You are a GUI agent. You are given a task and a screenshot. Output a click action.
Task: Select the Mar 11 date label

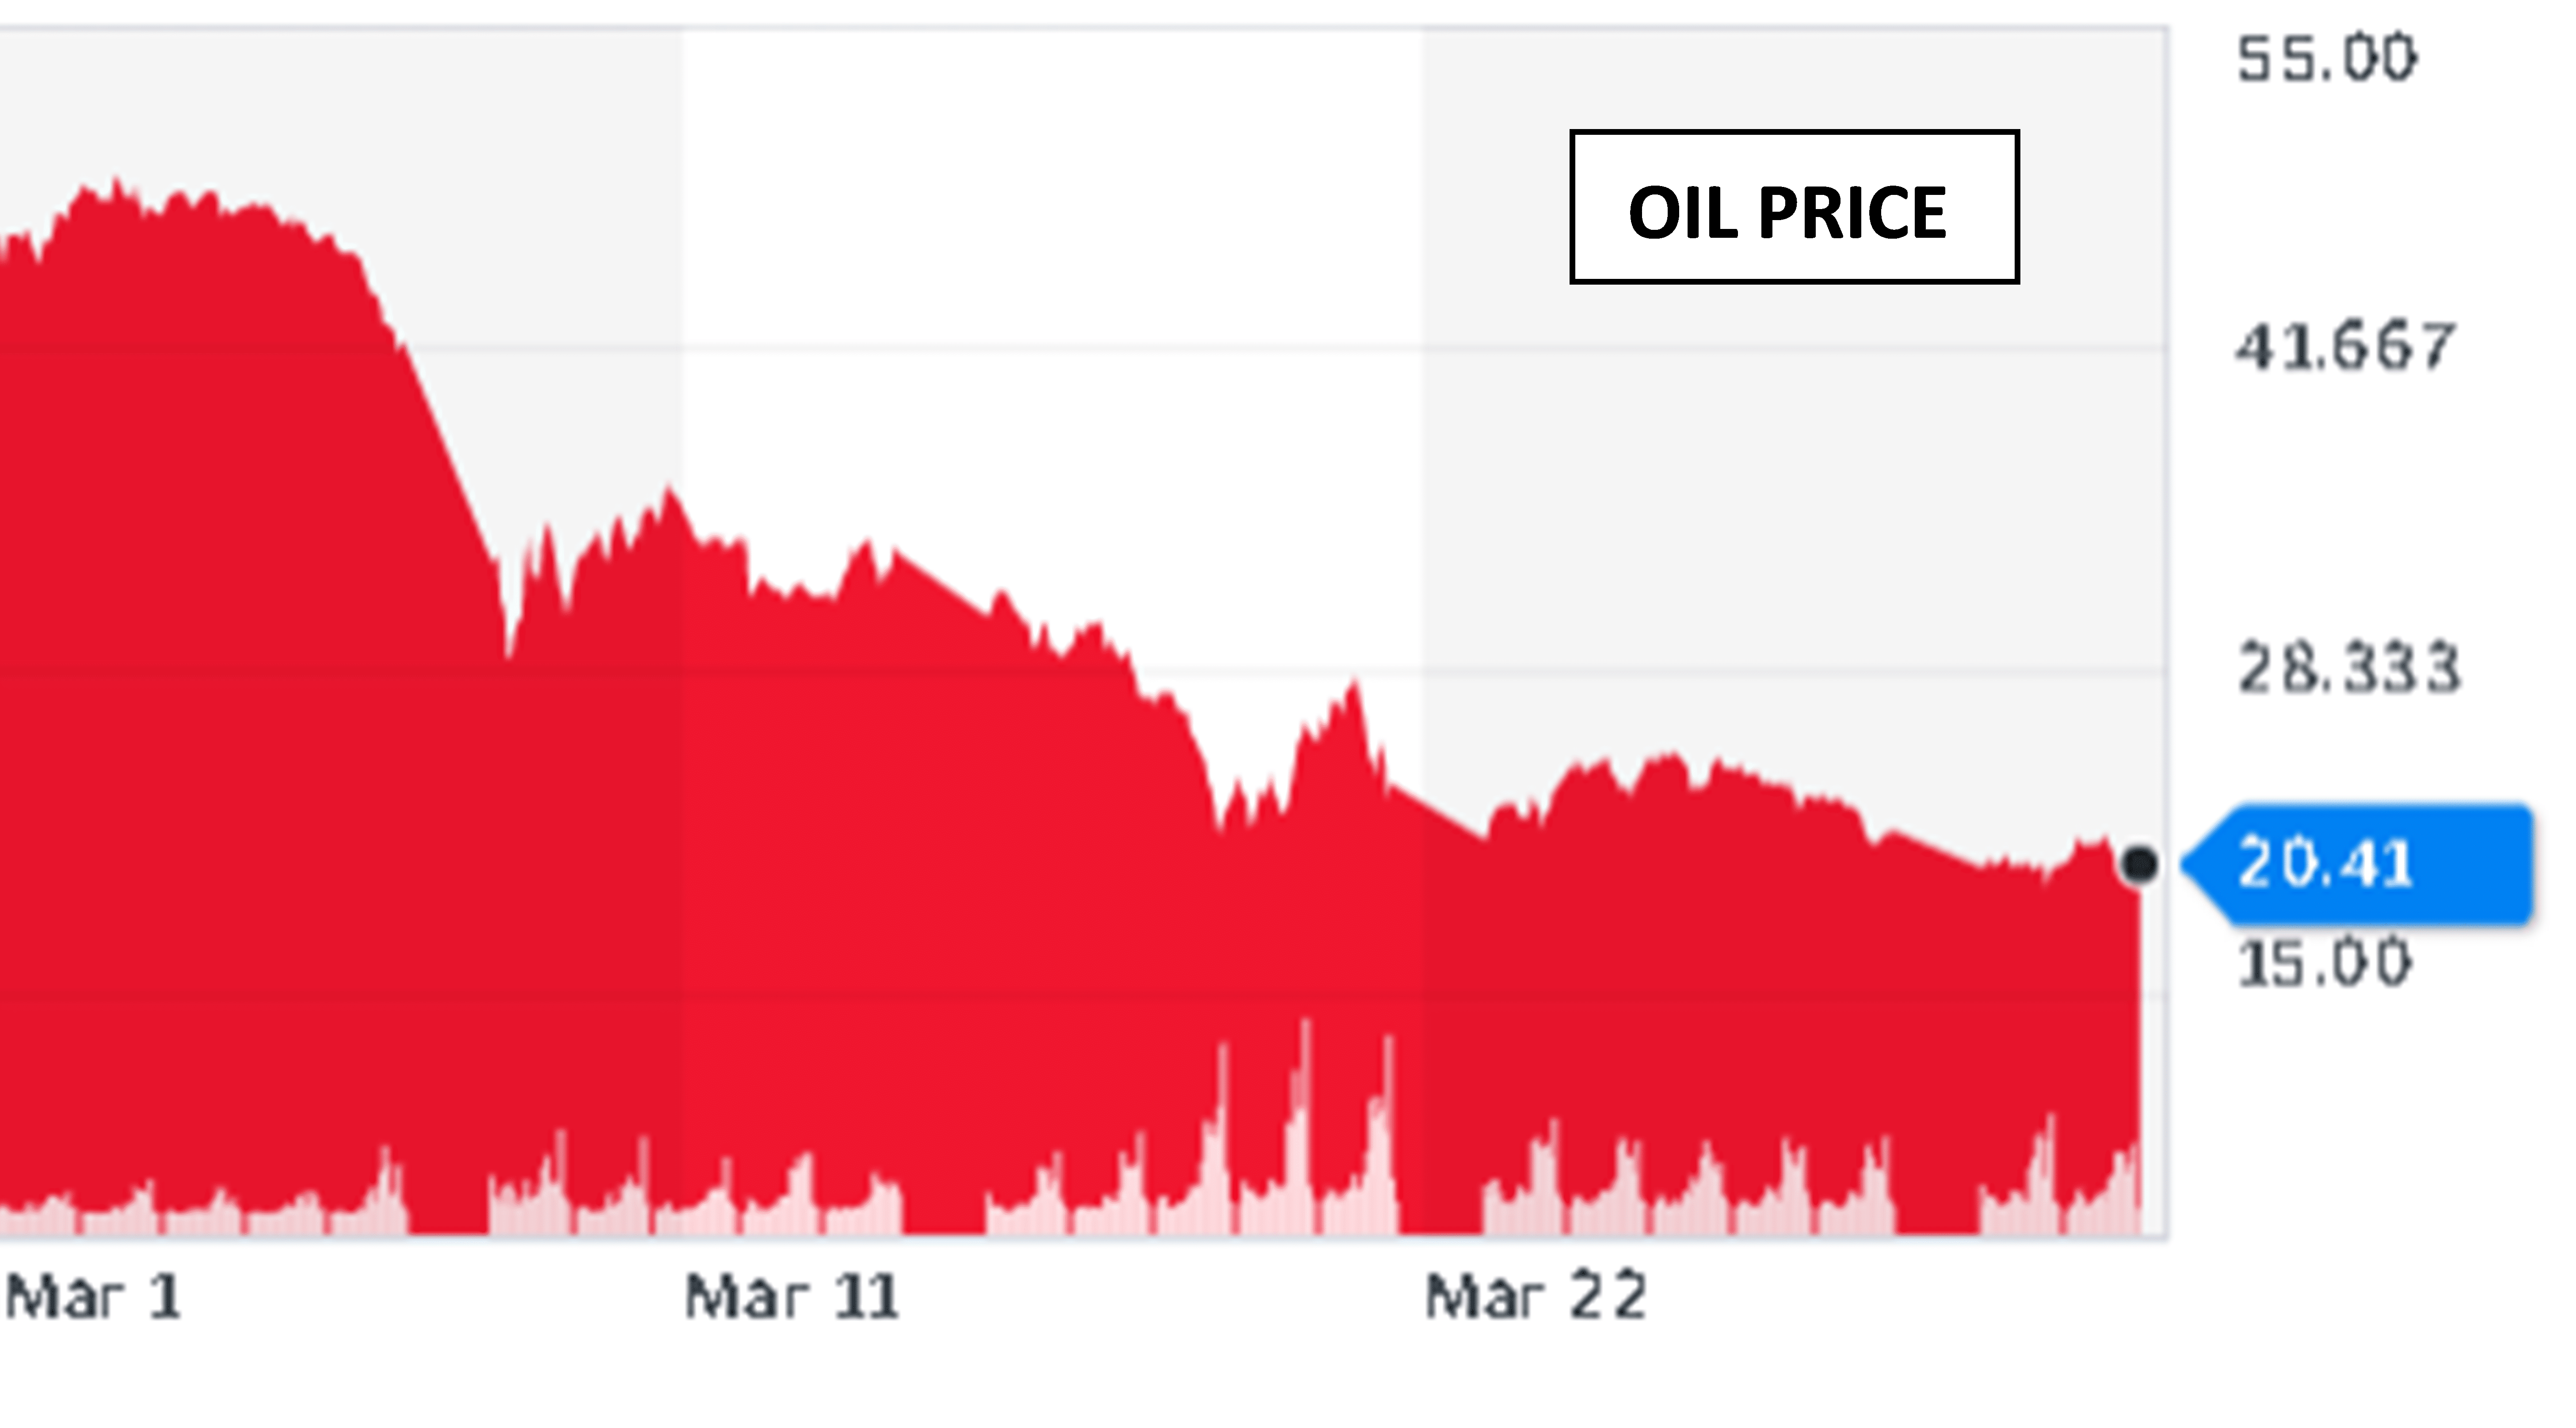coord(791,1297)
